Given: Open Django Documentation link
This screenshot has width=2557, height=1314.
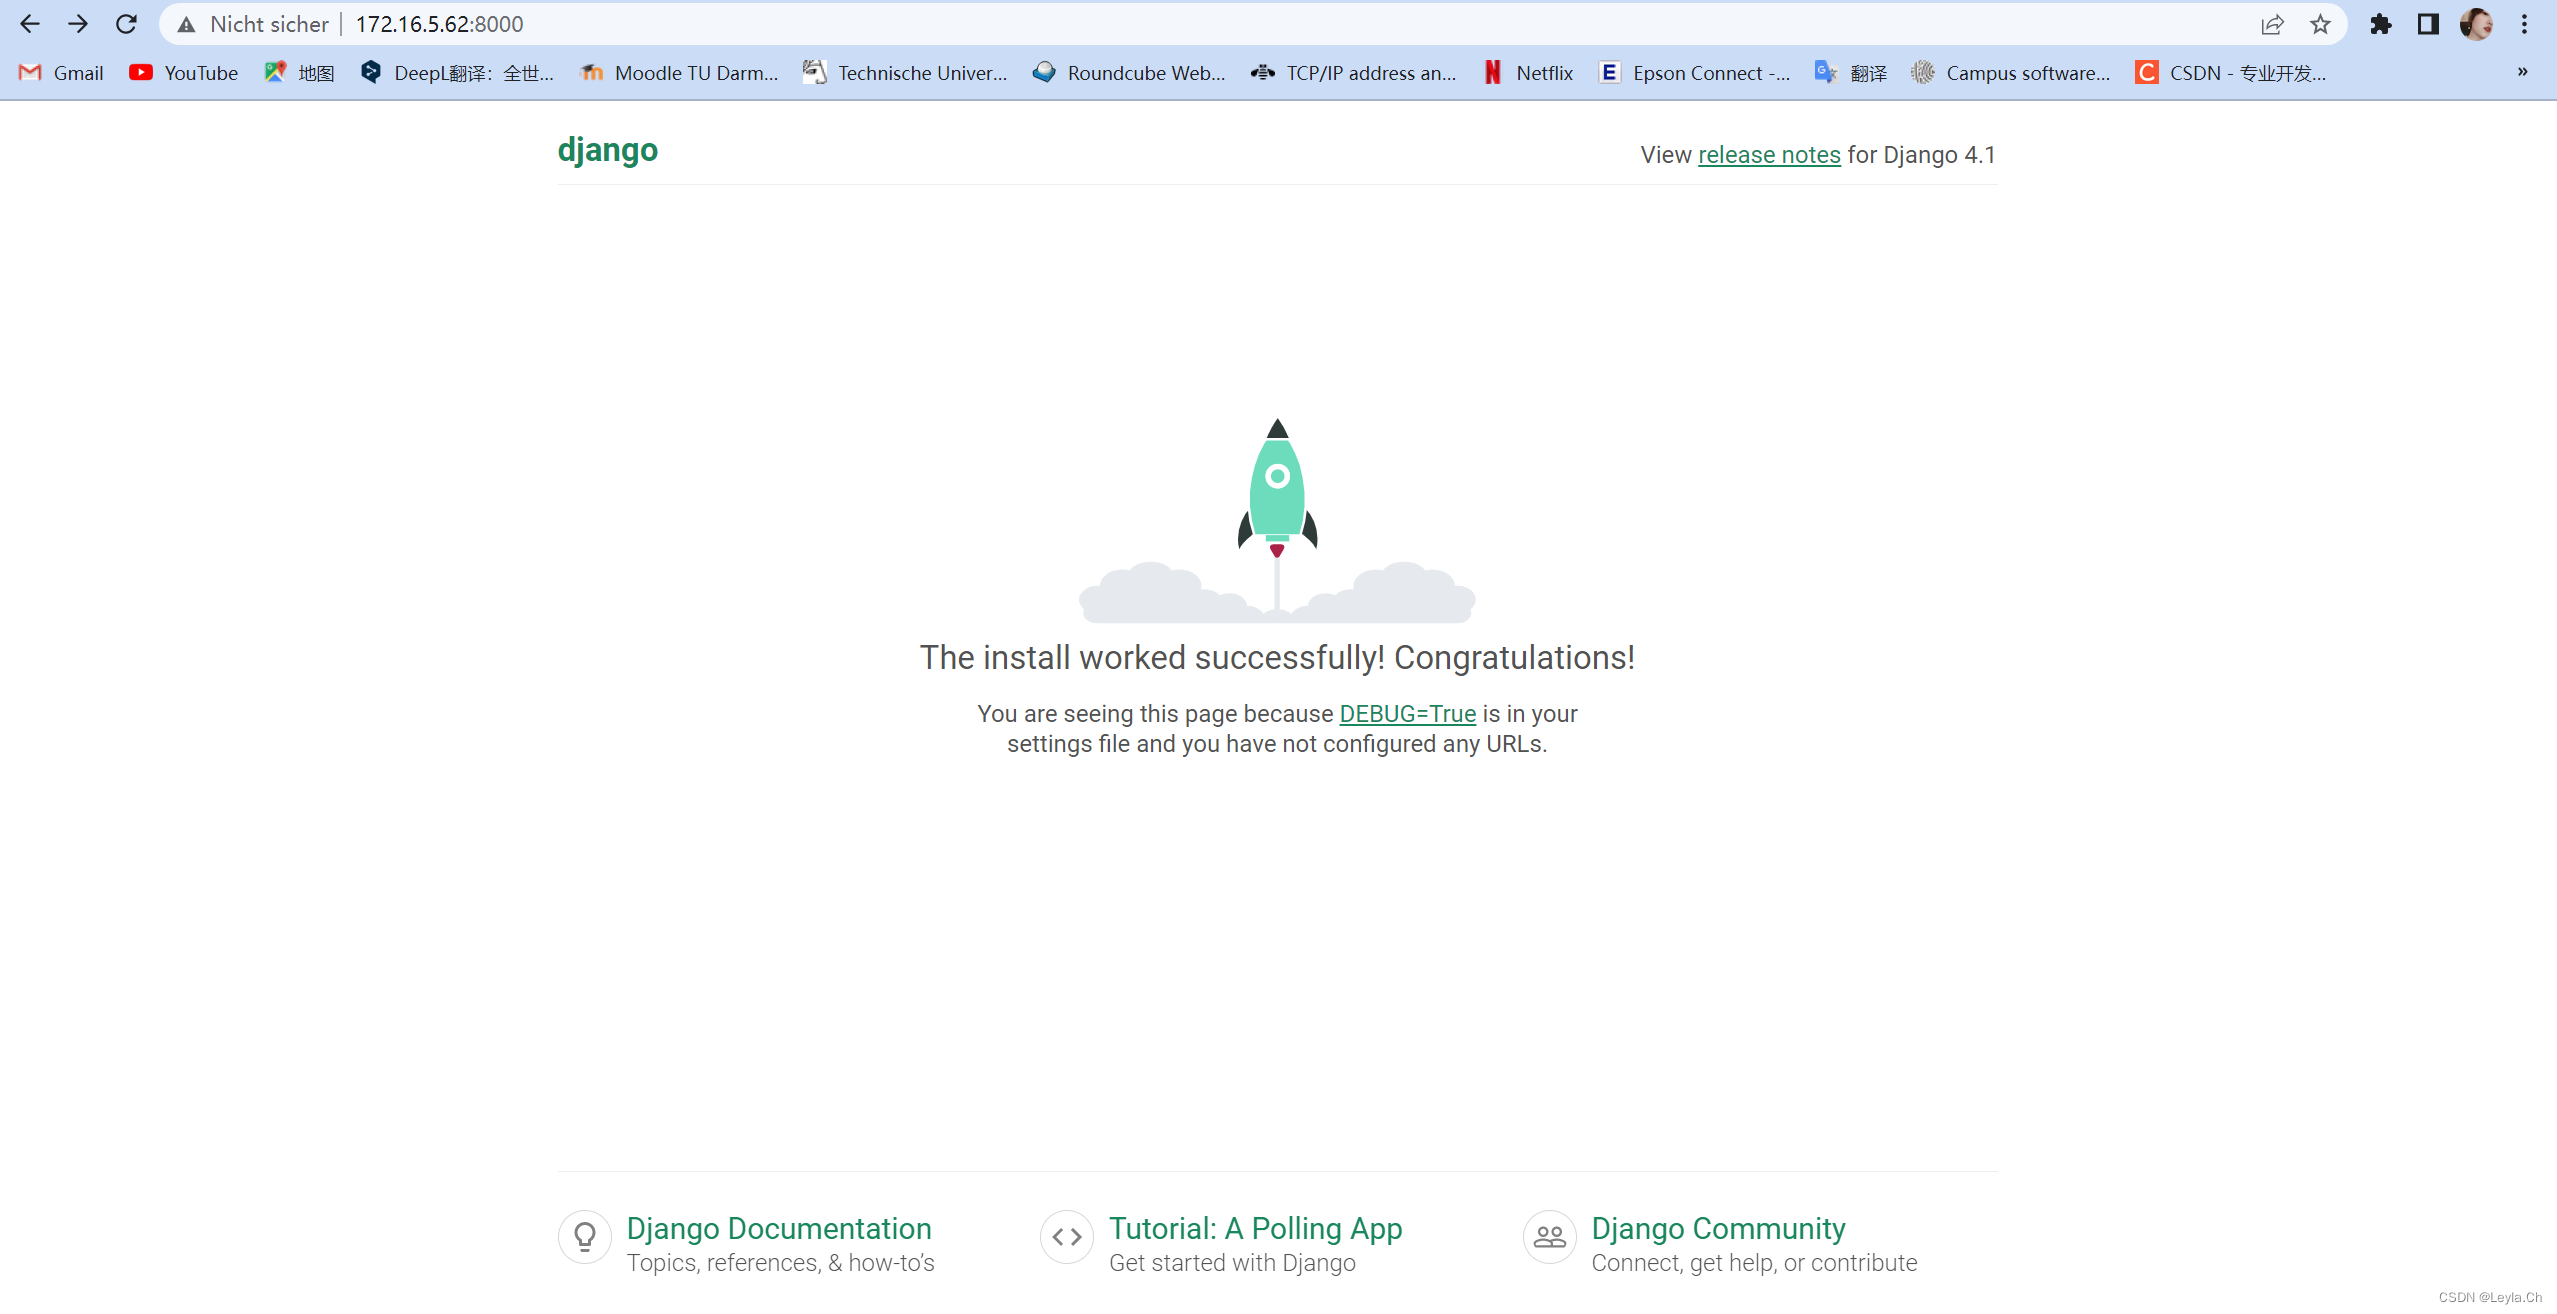Looking at the screenshot, I should click(778, 1228).
